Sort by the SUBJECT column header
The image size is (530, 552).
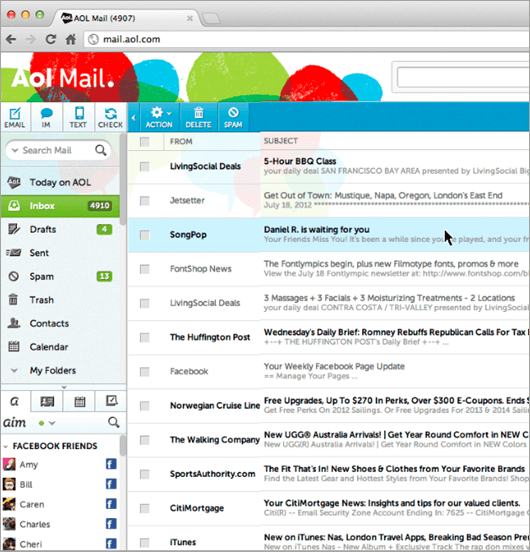(281, 141)
